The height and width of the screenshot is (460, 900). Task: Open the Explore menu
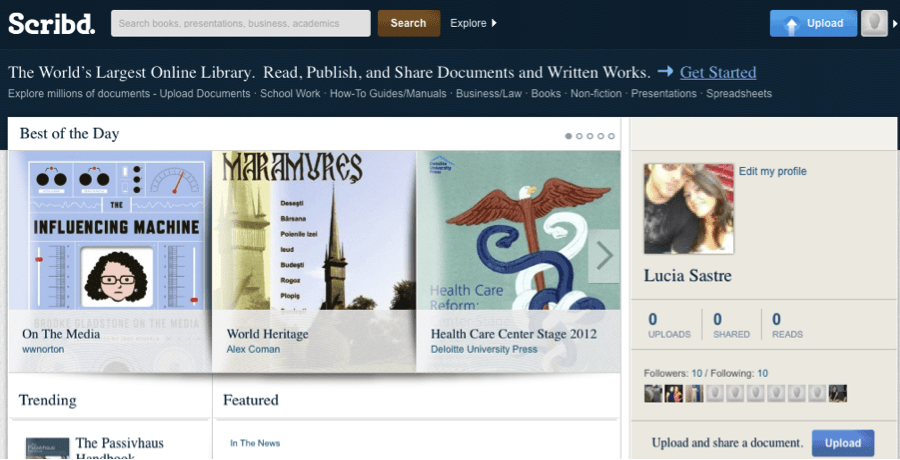[x=474, y=24]
